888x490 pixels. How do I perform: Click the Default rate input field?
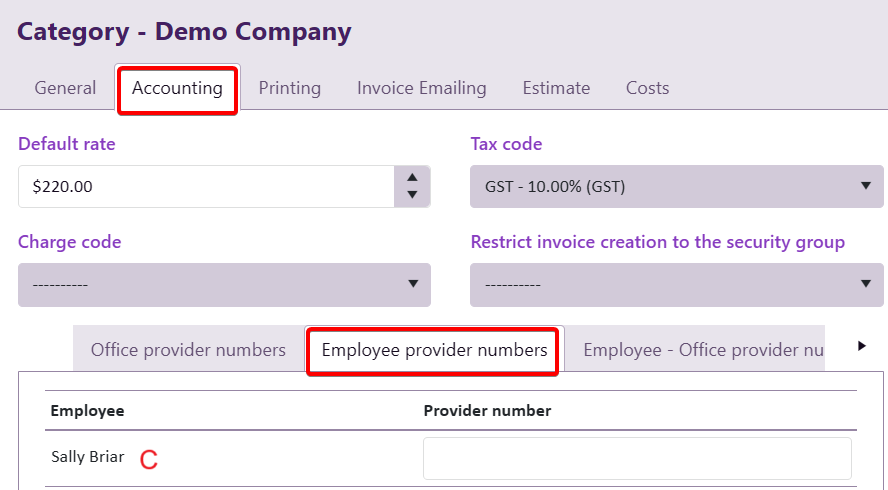pos(206,186)
